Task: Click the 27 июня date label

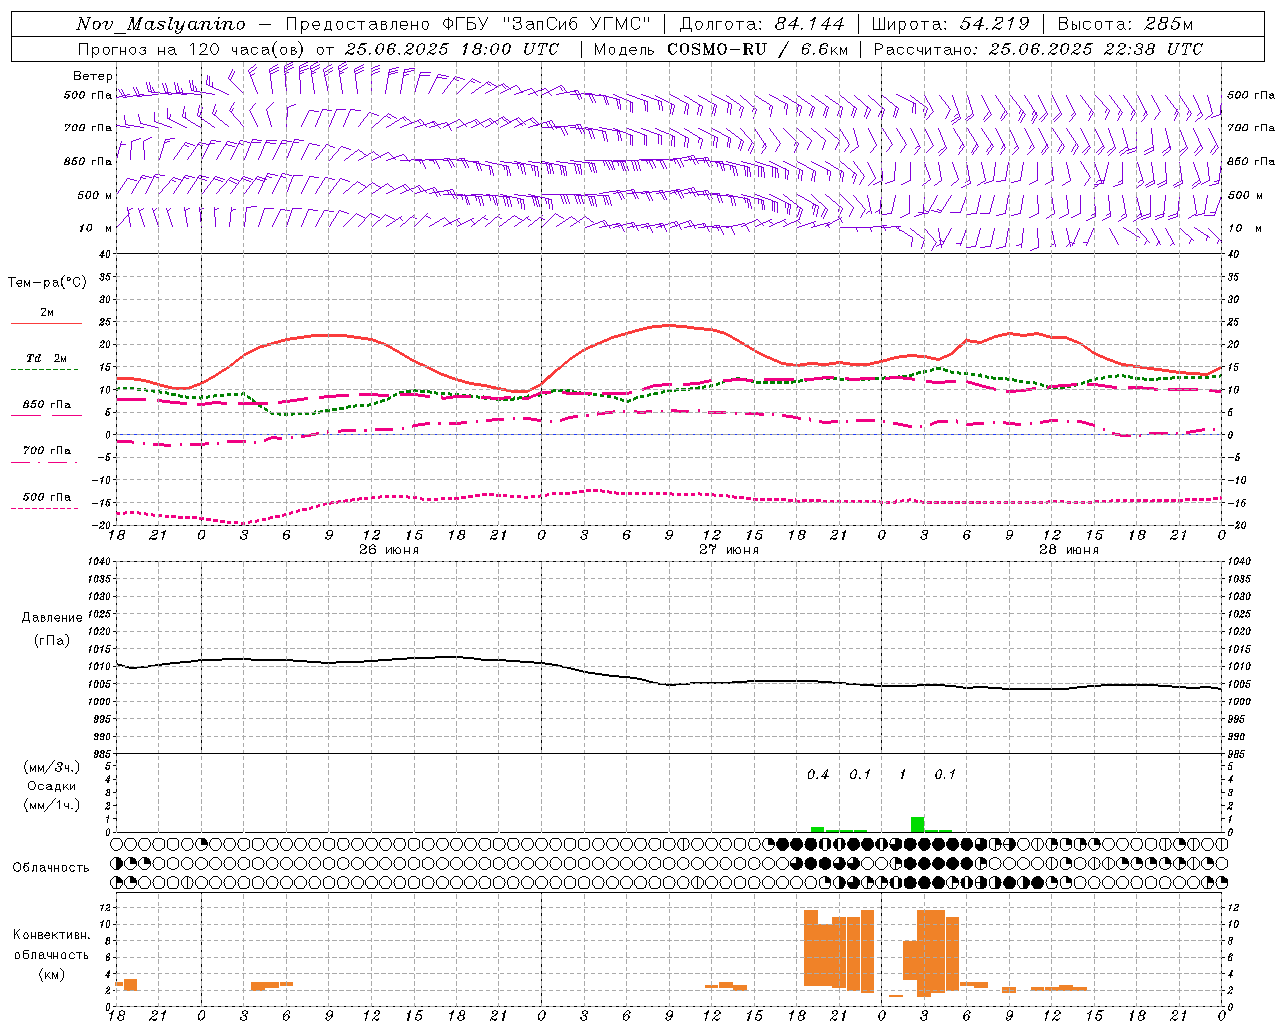Action: point(729,549)
